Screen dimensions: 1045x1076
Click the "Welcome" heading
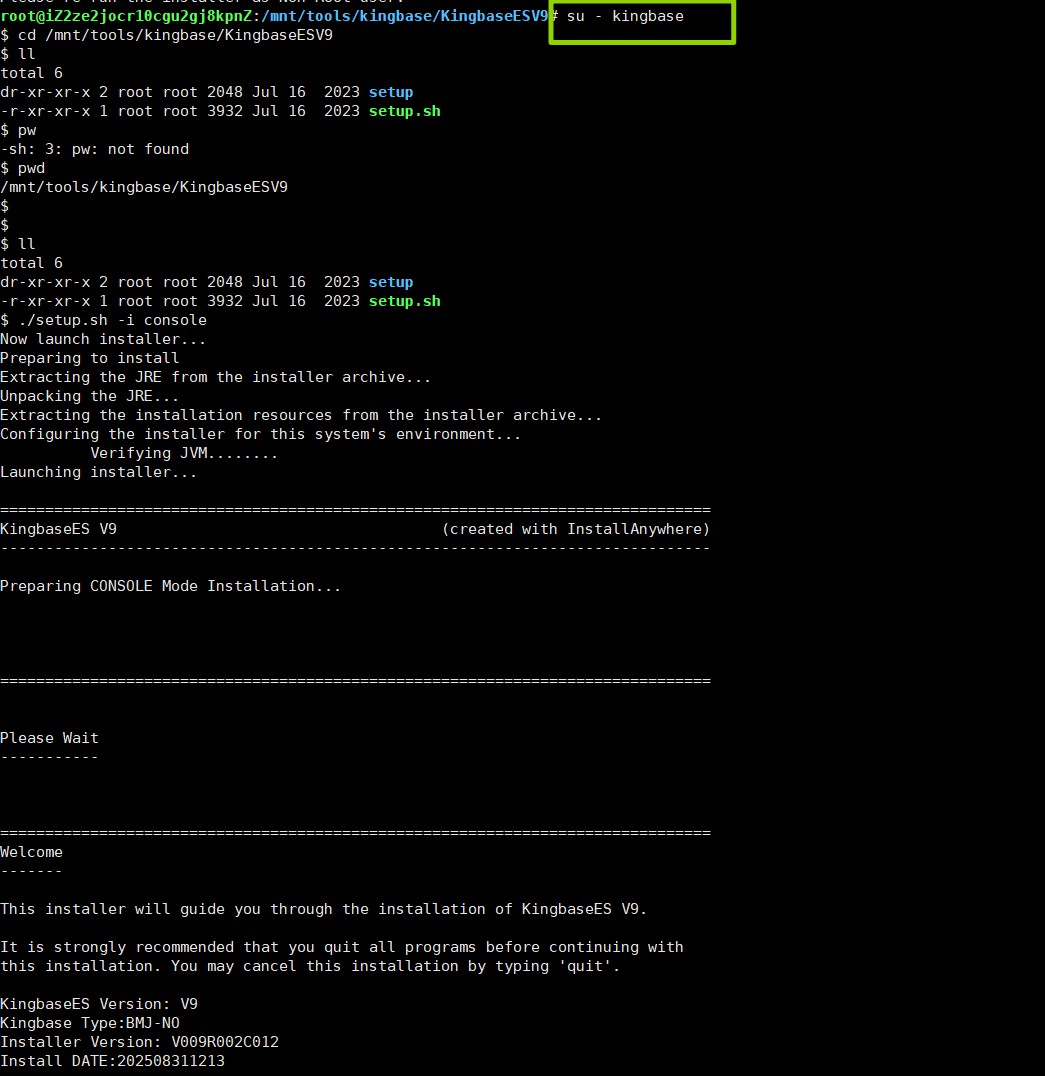(32, 852)
